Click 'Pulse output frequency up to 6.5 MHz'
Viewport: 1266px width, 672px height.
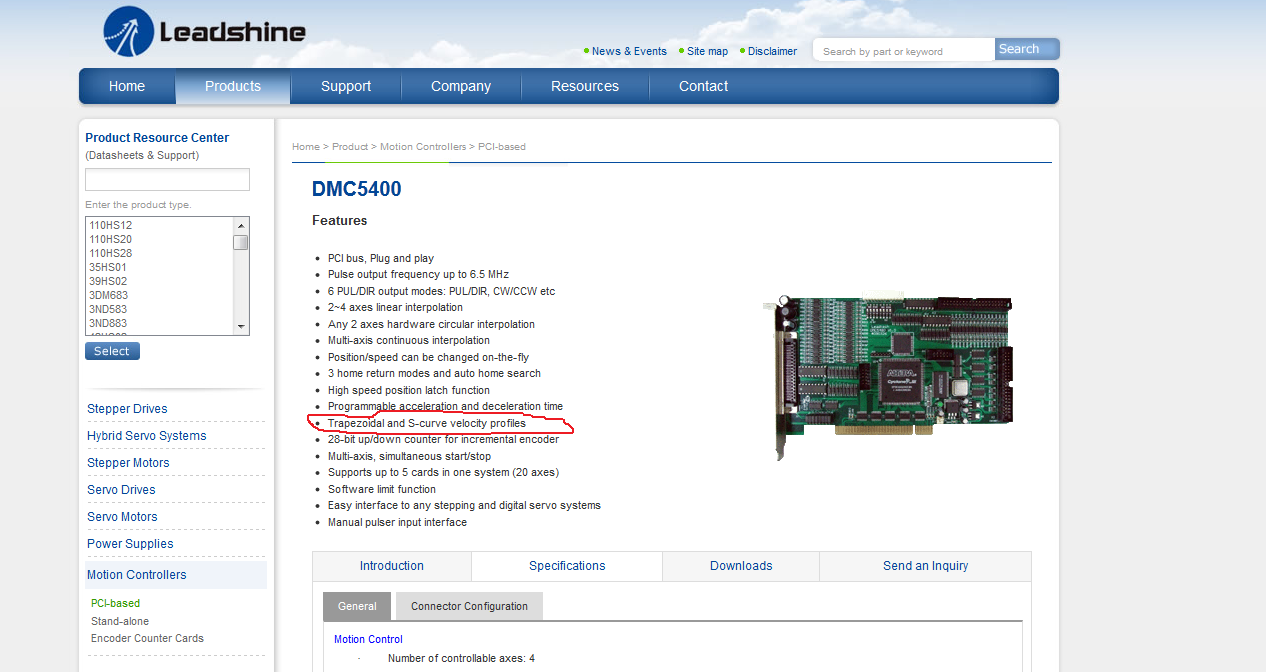(x=418, y=274)
